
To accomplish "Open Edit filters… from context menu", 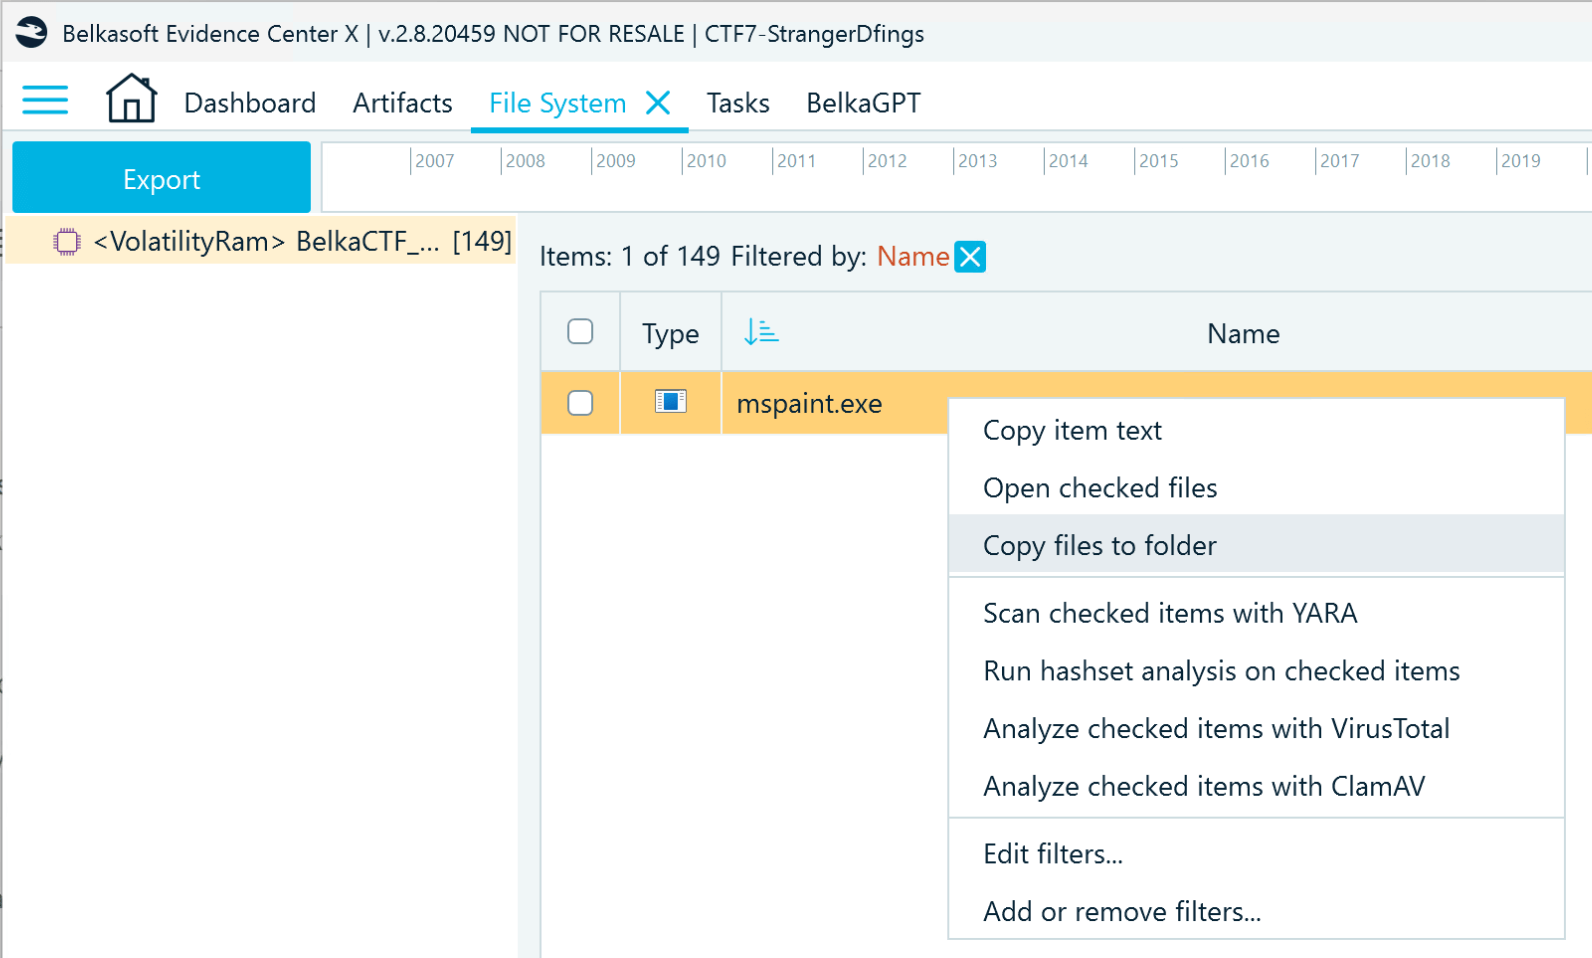I will pyautogui.click(x=1256, y=854).
